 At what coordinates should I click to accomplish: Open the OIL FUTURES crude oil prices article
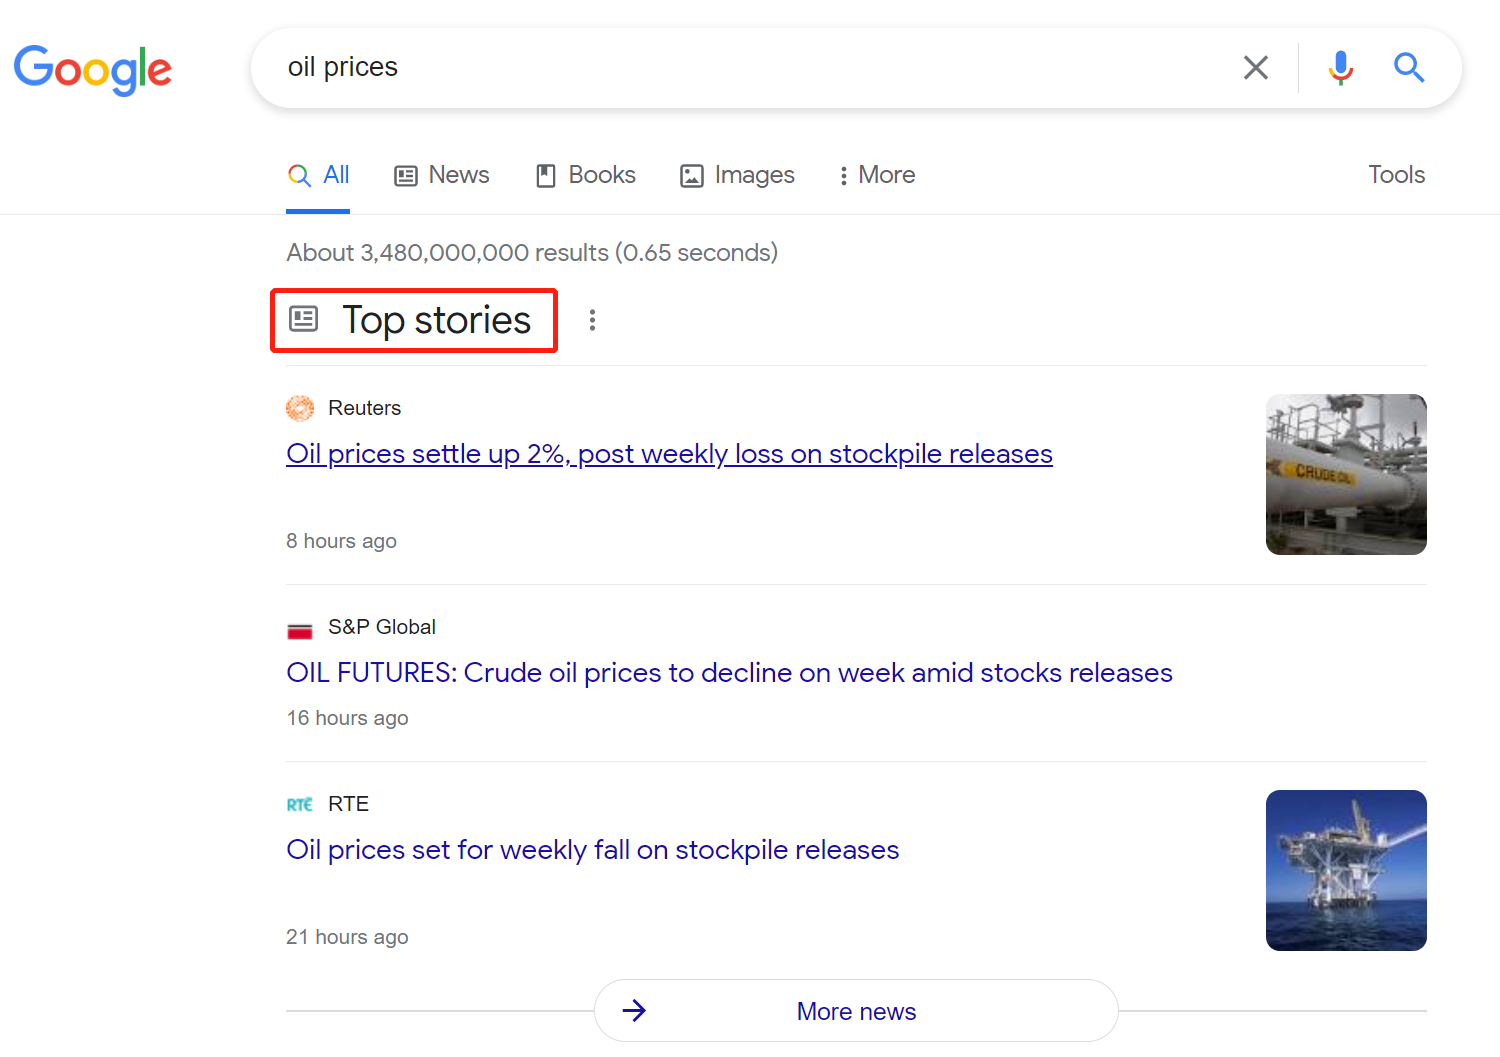[x=729, y=673]
